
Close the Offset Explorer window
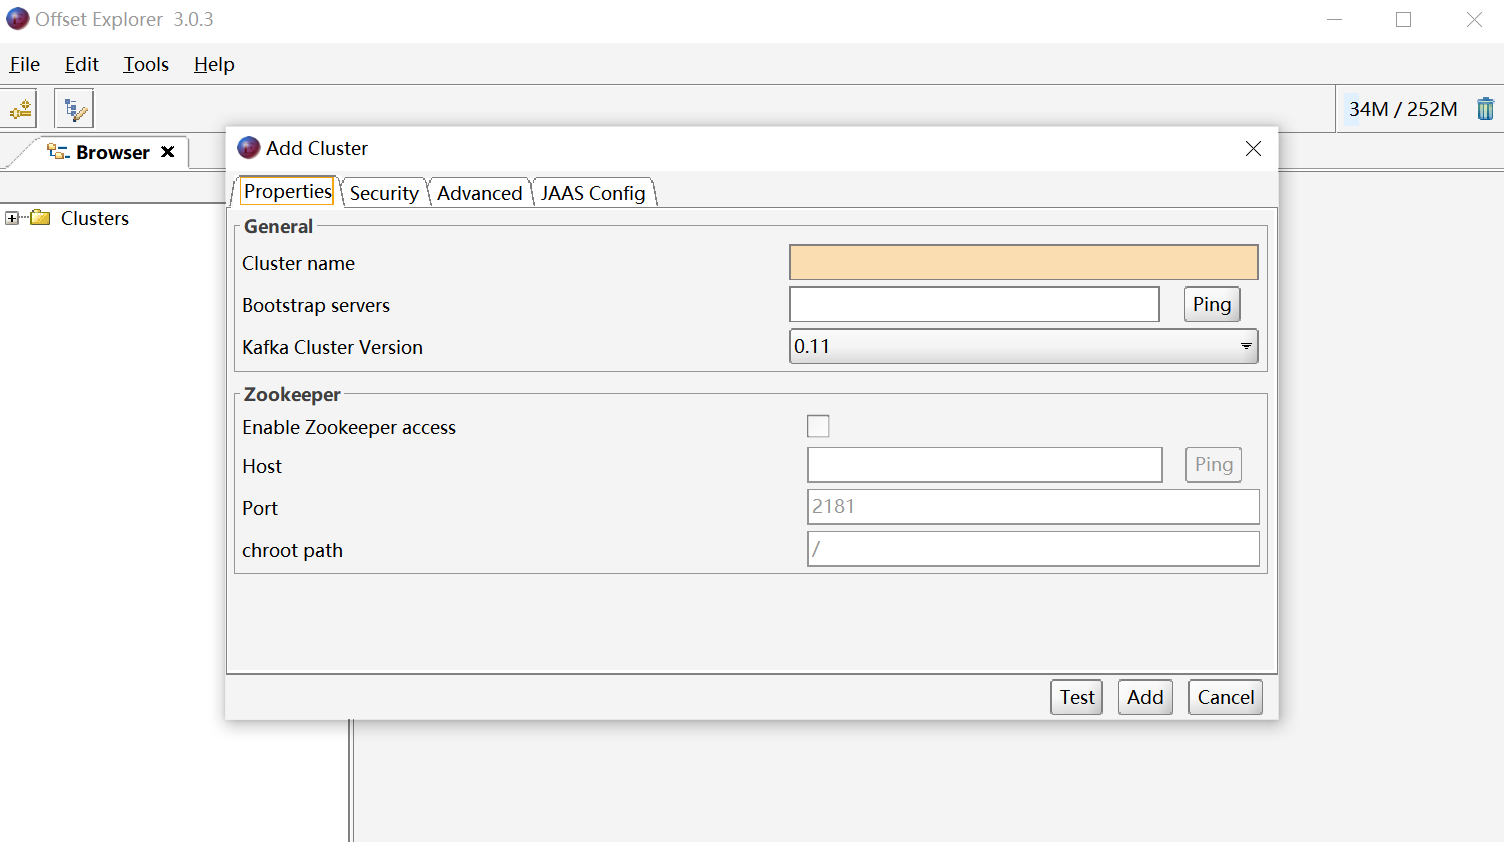1474,19
